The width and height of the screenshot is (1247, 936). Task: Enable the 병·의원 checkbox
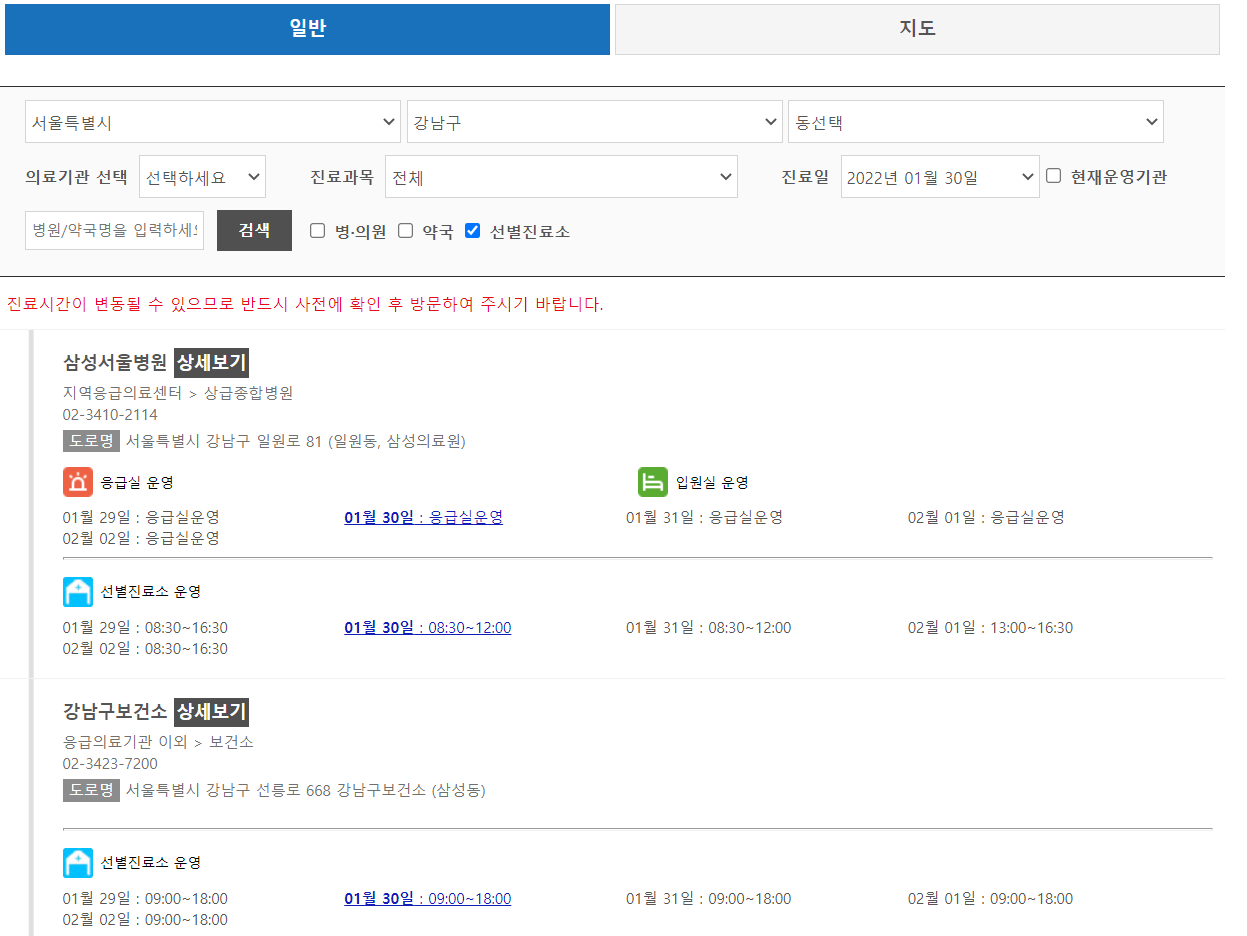click(318, 231)
